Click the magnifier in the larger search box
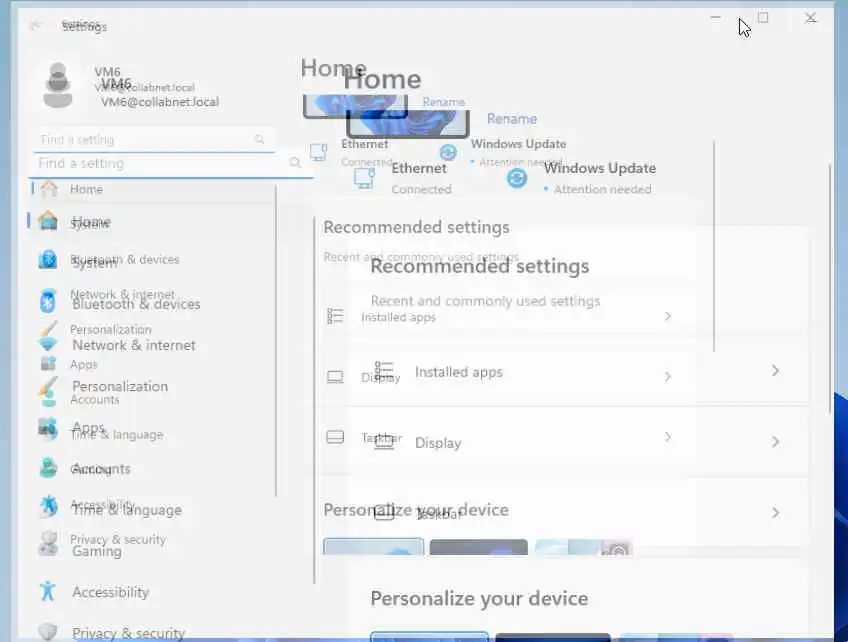Viewport: 848px width, 642px height. (295, 162)
